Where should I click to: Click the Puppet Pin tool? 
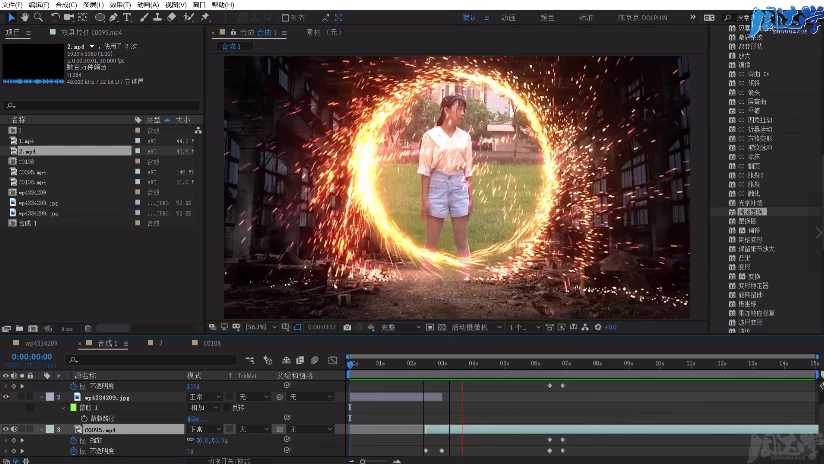pyautogui.click(x=204, y=17)
